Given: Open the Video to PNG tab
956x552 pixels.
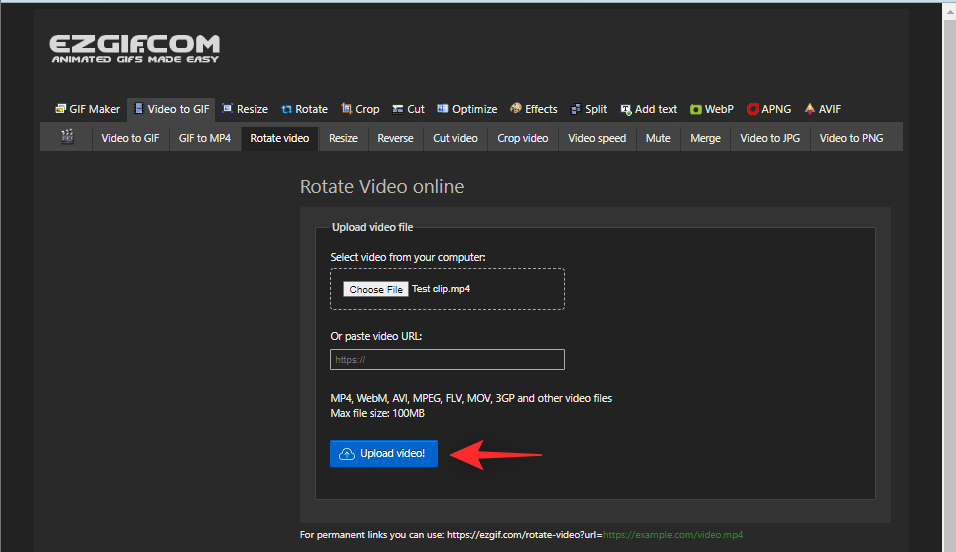Looking at the screenshot, I should click(x=851, y=138).
